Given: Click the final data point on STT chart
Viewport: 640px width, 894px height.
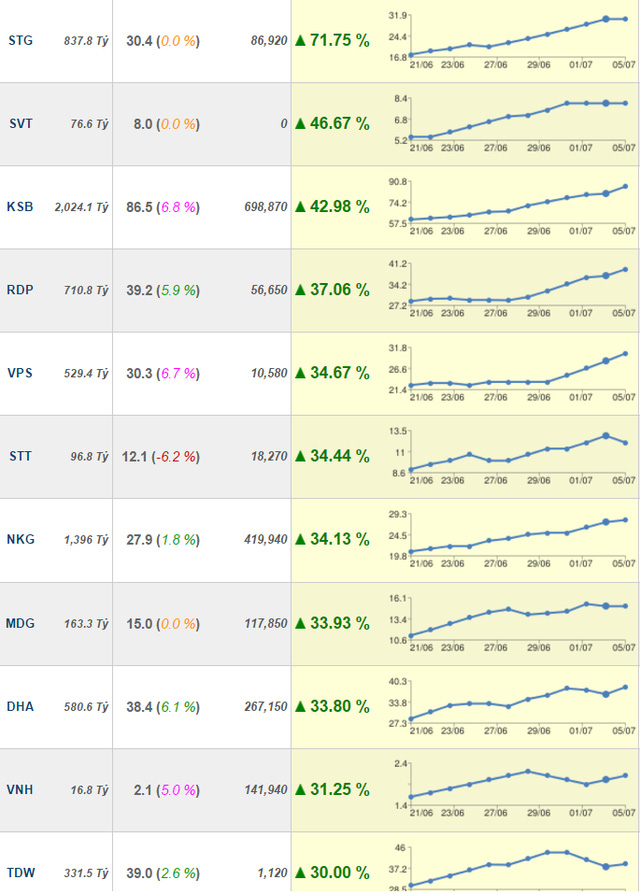Looking at the screenshot, I should click(x=626, y=443).
